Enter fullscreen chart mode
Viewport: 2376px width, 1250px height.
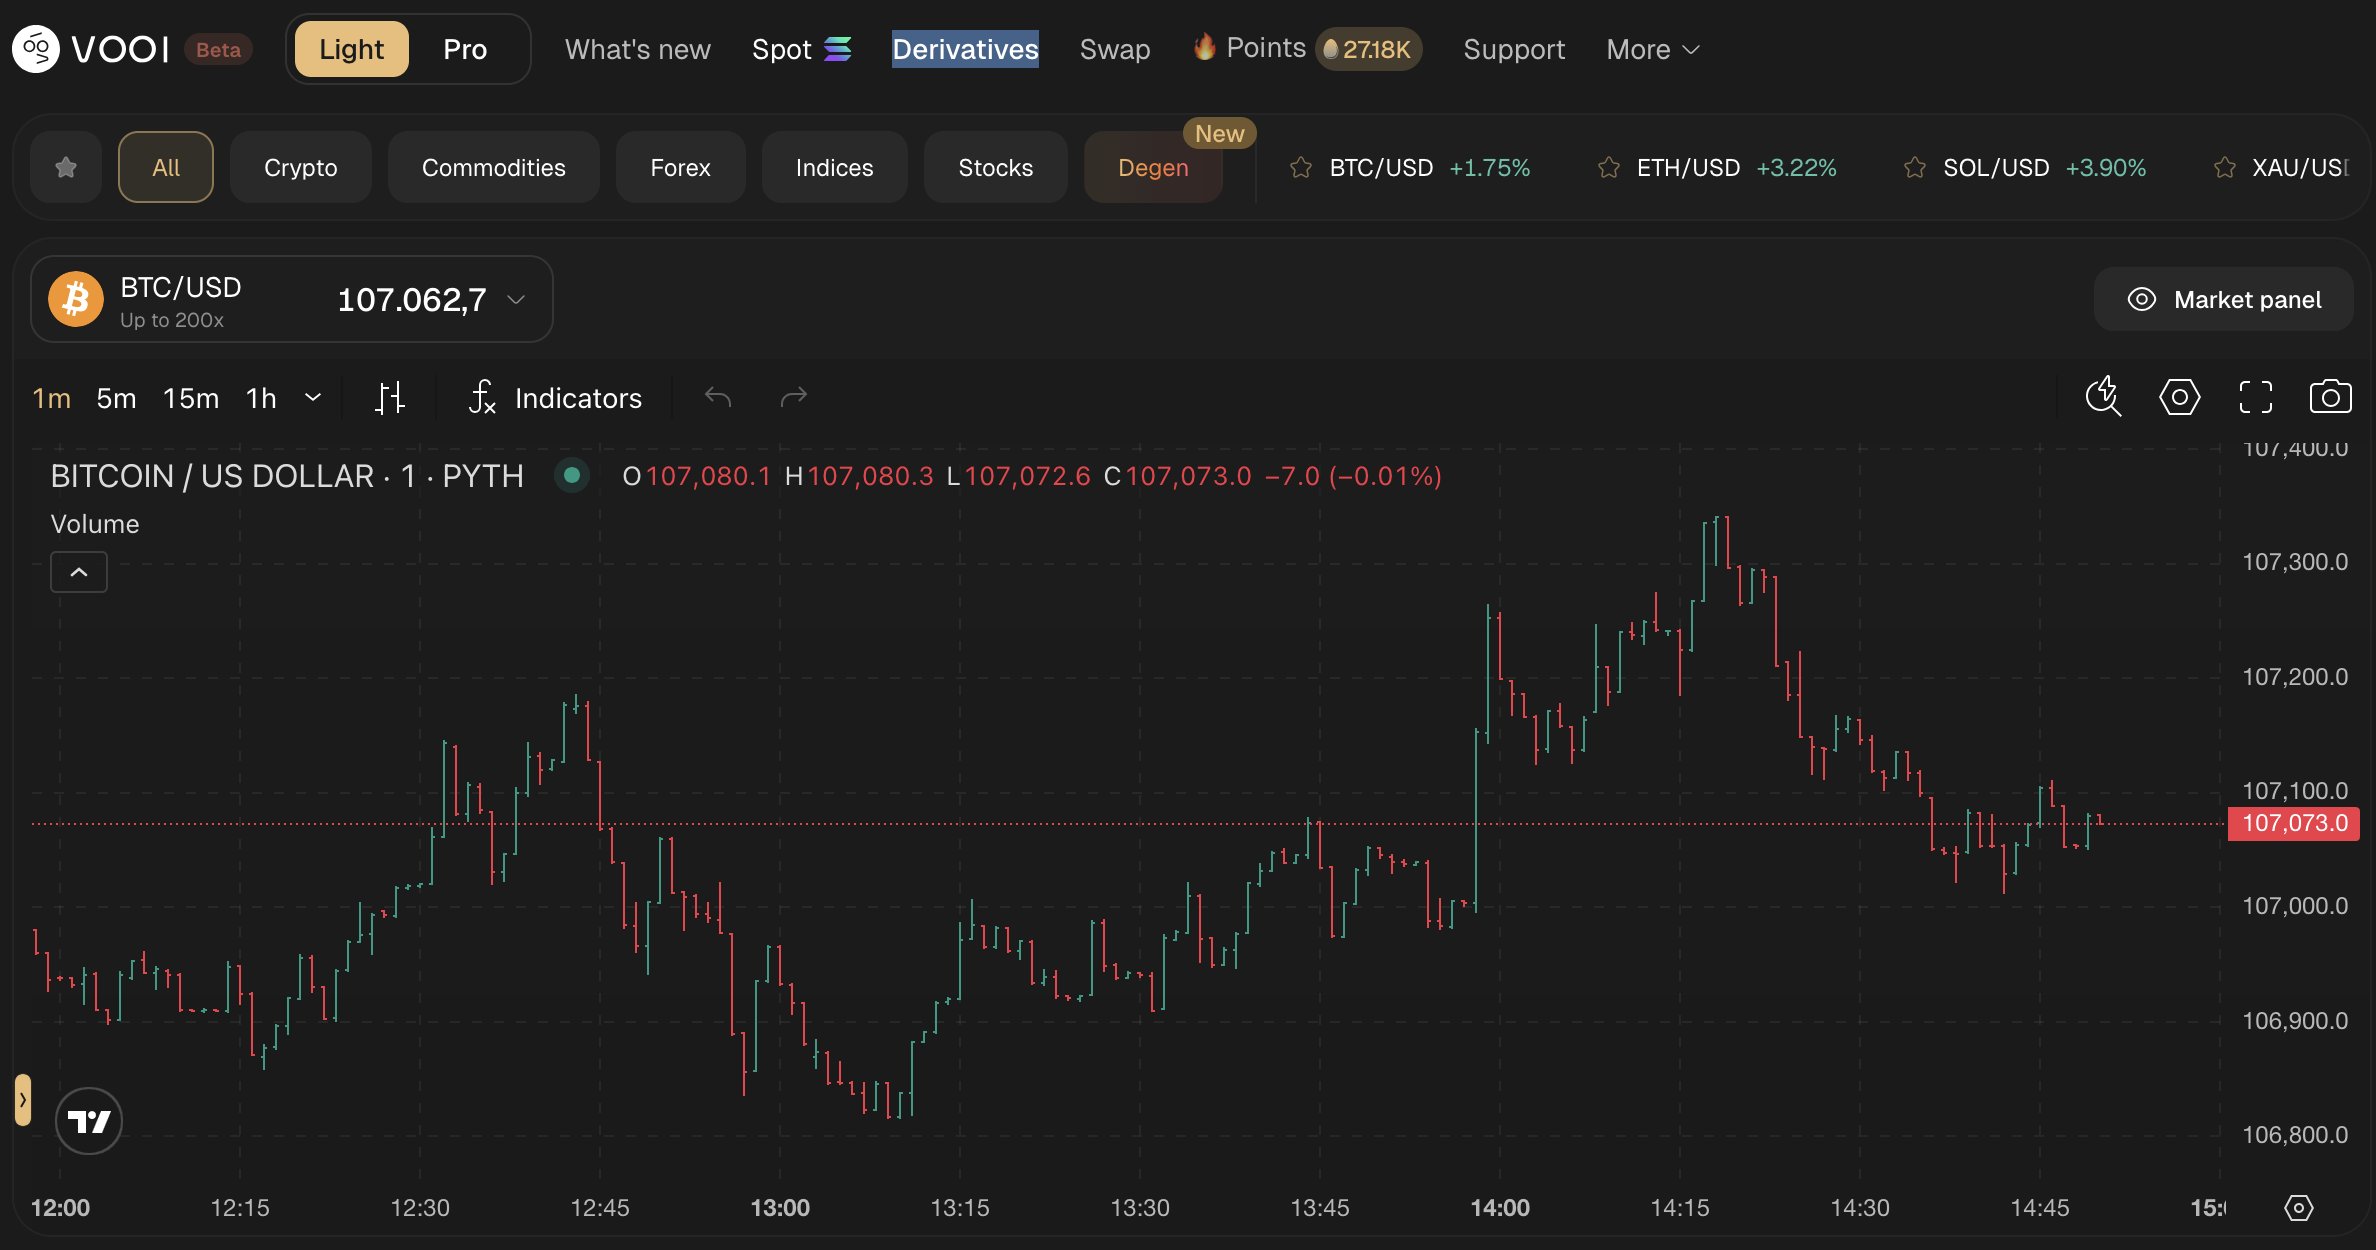click(2255, 397)
